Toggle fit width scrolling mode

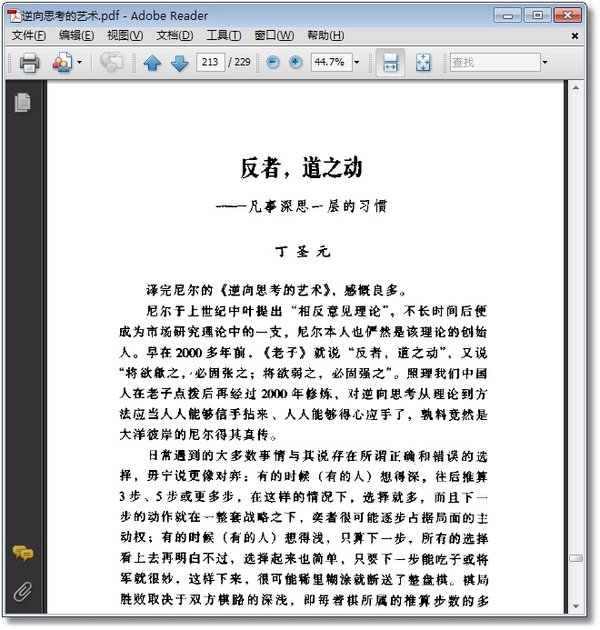click(390, 62)
